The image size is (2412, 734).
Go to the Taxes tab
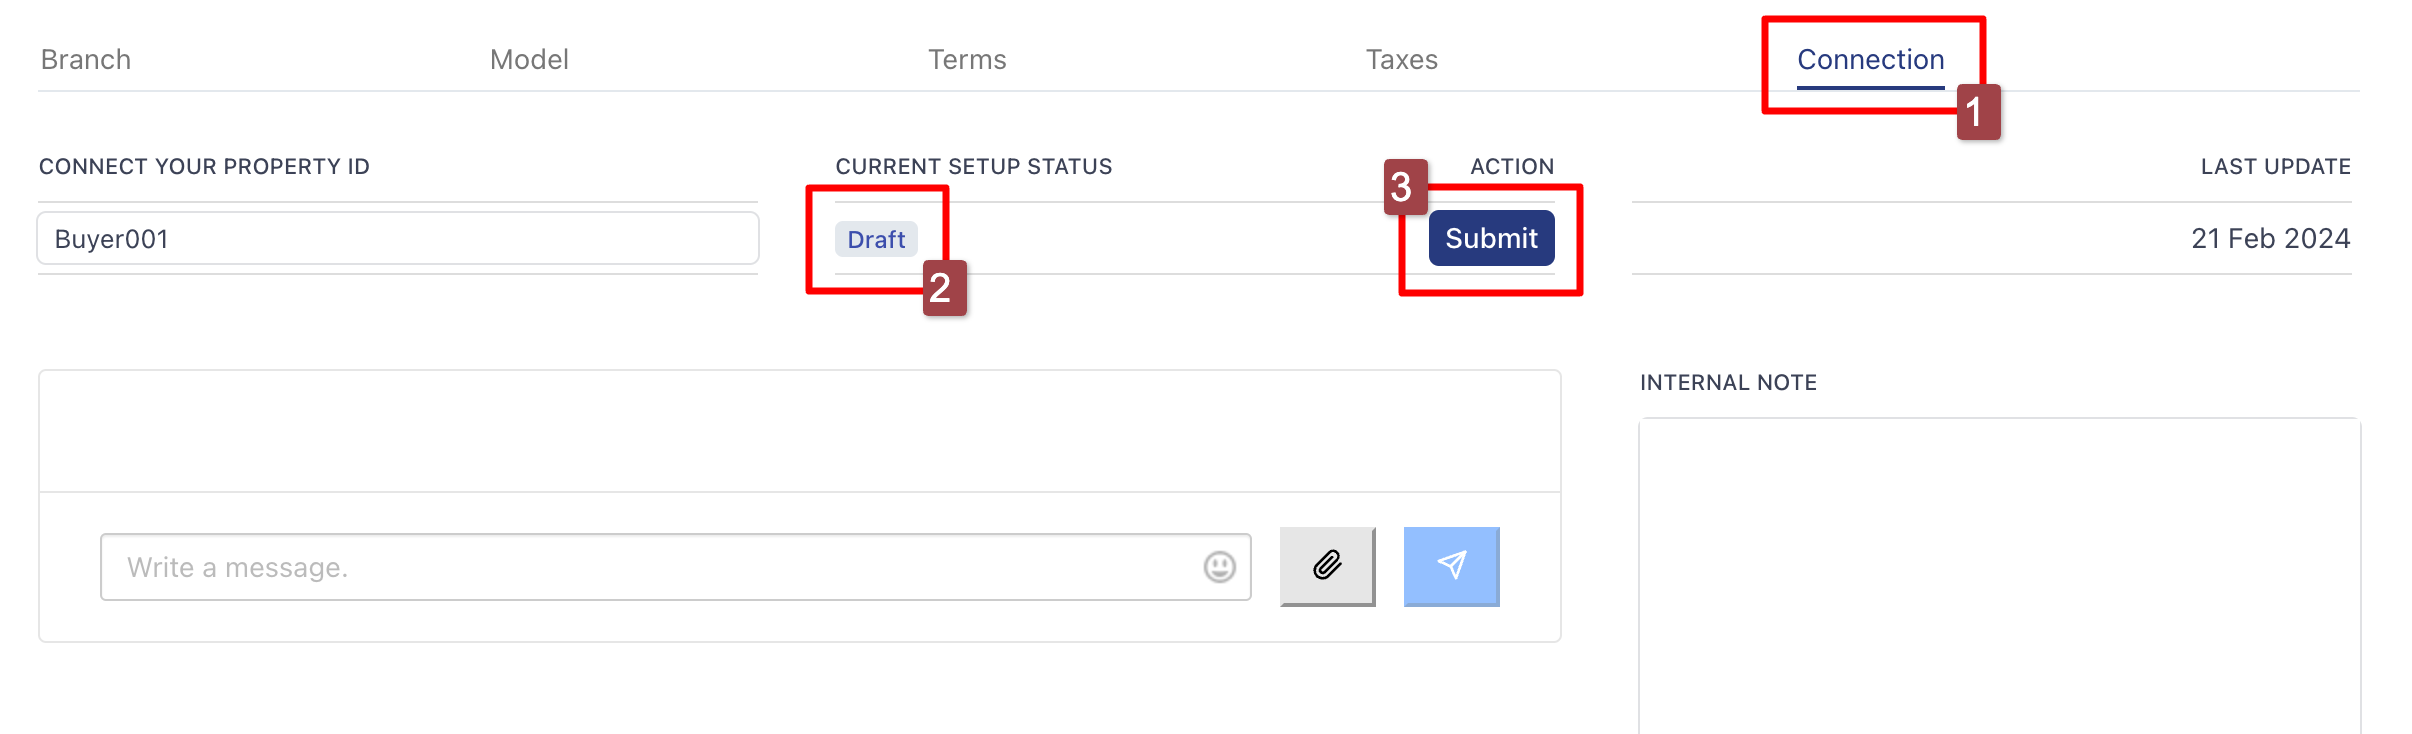point(1402,59)
